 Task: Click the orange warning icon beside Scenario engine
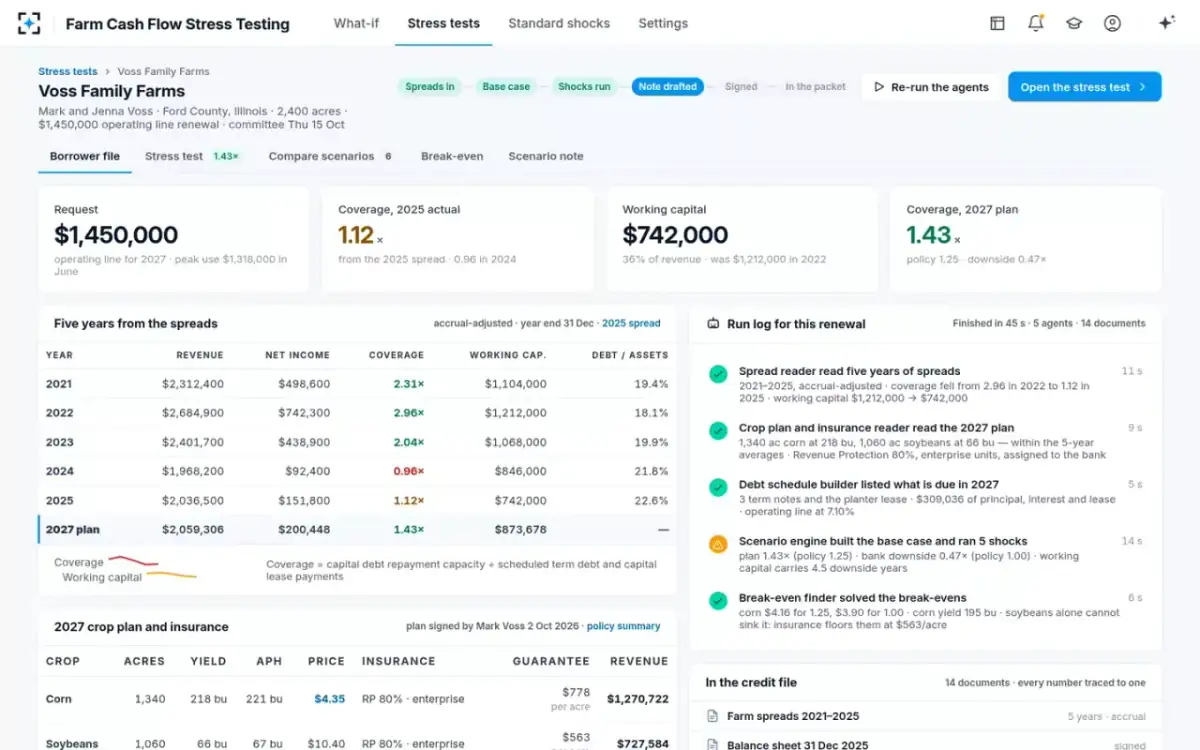point(718,544)
